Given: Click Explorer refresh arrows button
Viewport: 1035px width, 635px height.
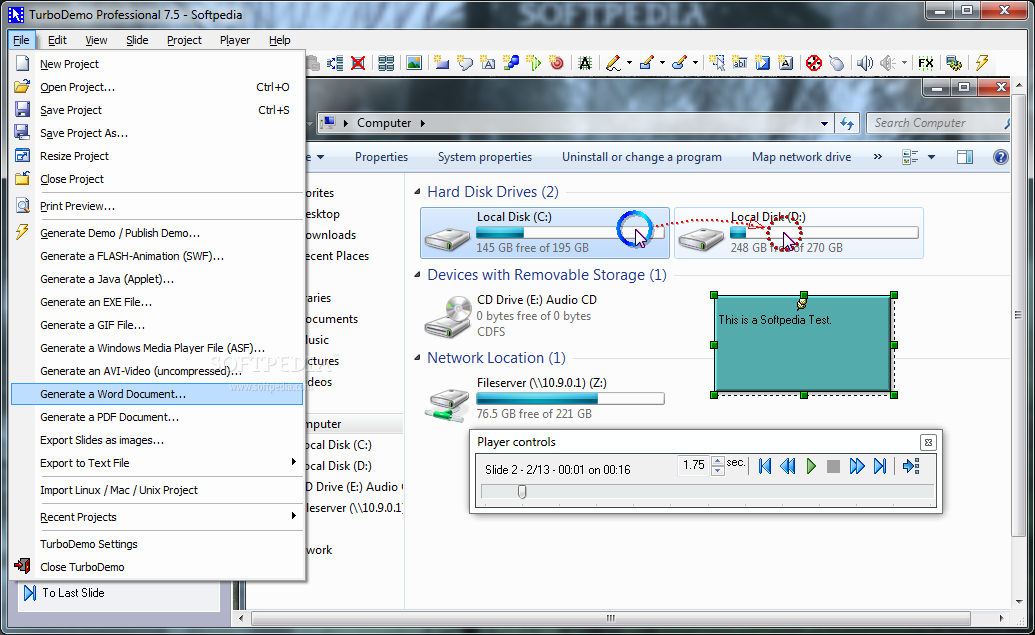Looking at the screenshot, I should (847, 123).
